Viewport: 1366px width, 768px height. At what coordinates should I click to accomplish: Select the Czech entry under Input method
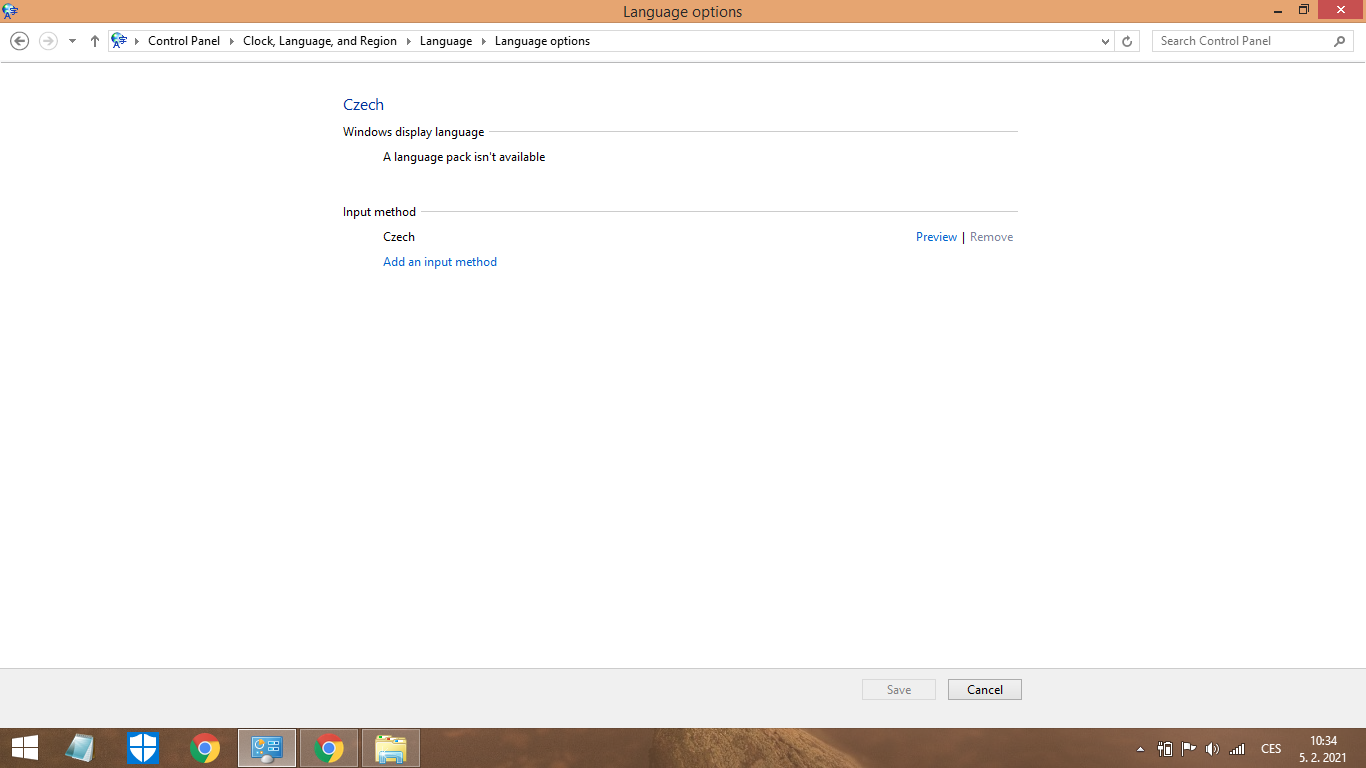[x=399, y=237]
